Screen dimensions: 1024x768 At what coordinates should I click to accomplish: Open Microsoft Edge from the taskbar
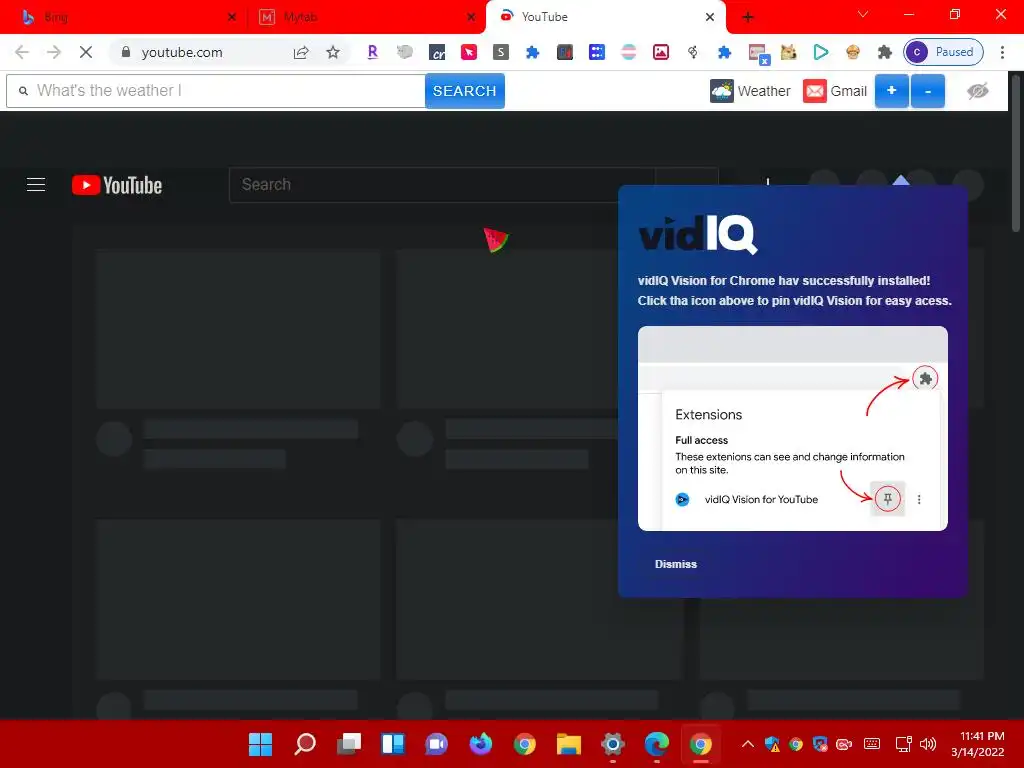pyautogui.click(x=656, y=744)
